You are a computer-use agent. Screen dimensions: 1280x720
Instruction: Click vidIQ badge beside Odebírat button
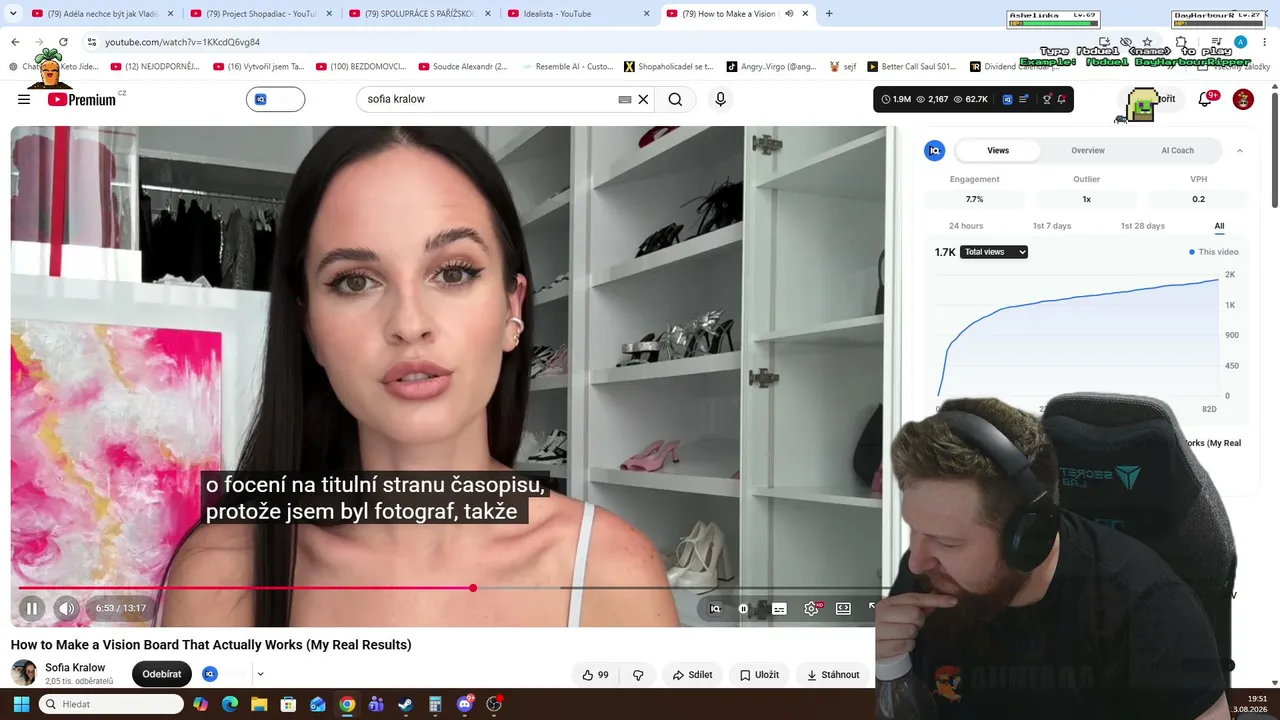coord(210,674)
